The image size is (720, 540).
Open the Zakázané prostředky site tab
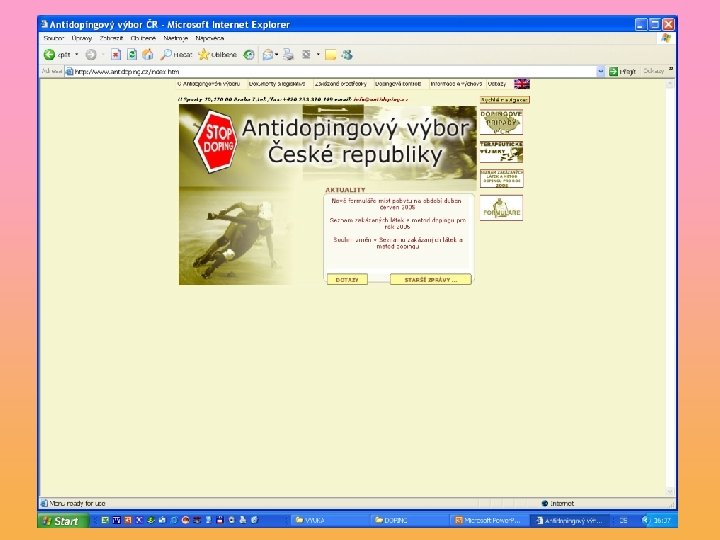[341, 84]
